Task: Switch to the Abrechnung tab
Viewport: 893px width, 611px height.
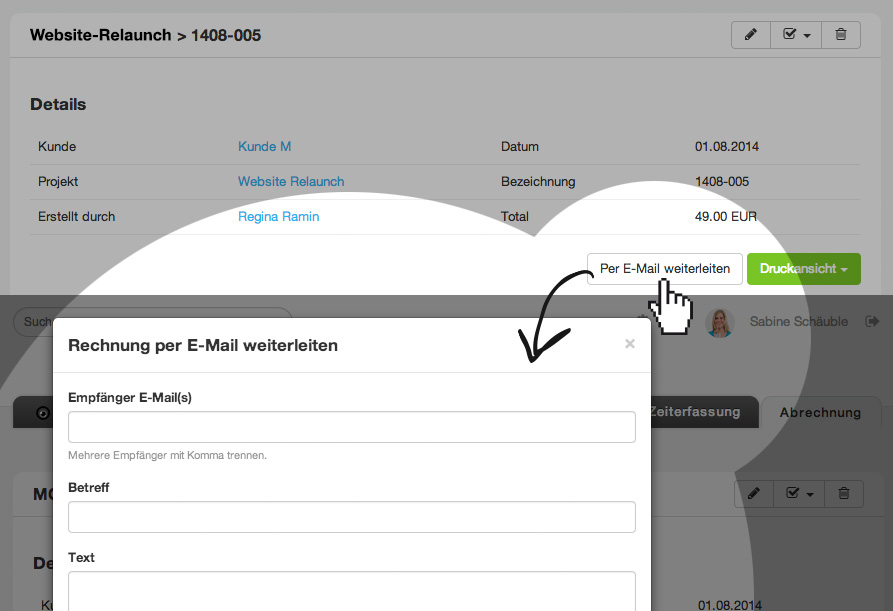Action: (820, 412)
